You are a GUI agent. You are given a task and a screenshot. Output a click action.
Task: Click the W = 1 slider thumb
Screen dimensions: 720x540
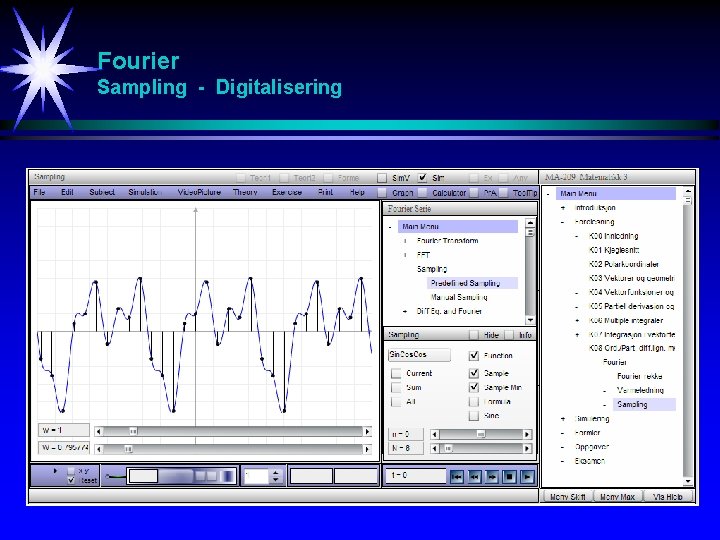point(133,431)
